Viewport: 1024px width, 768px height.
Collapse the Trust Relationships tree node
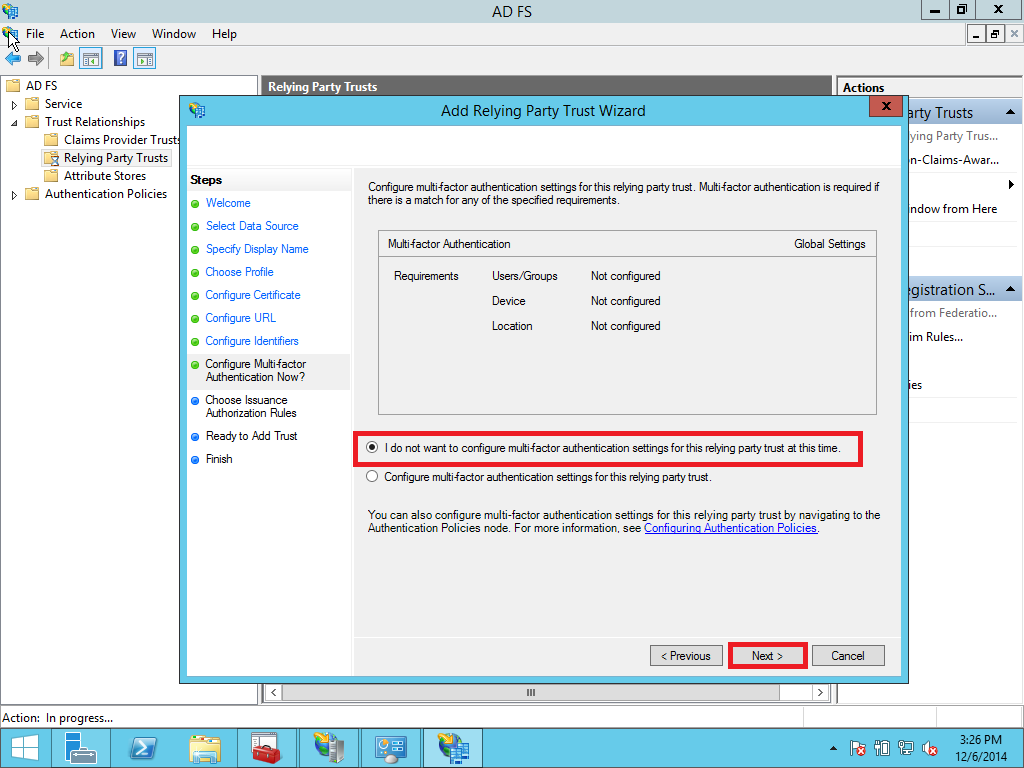(14, 122)
